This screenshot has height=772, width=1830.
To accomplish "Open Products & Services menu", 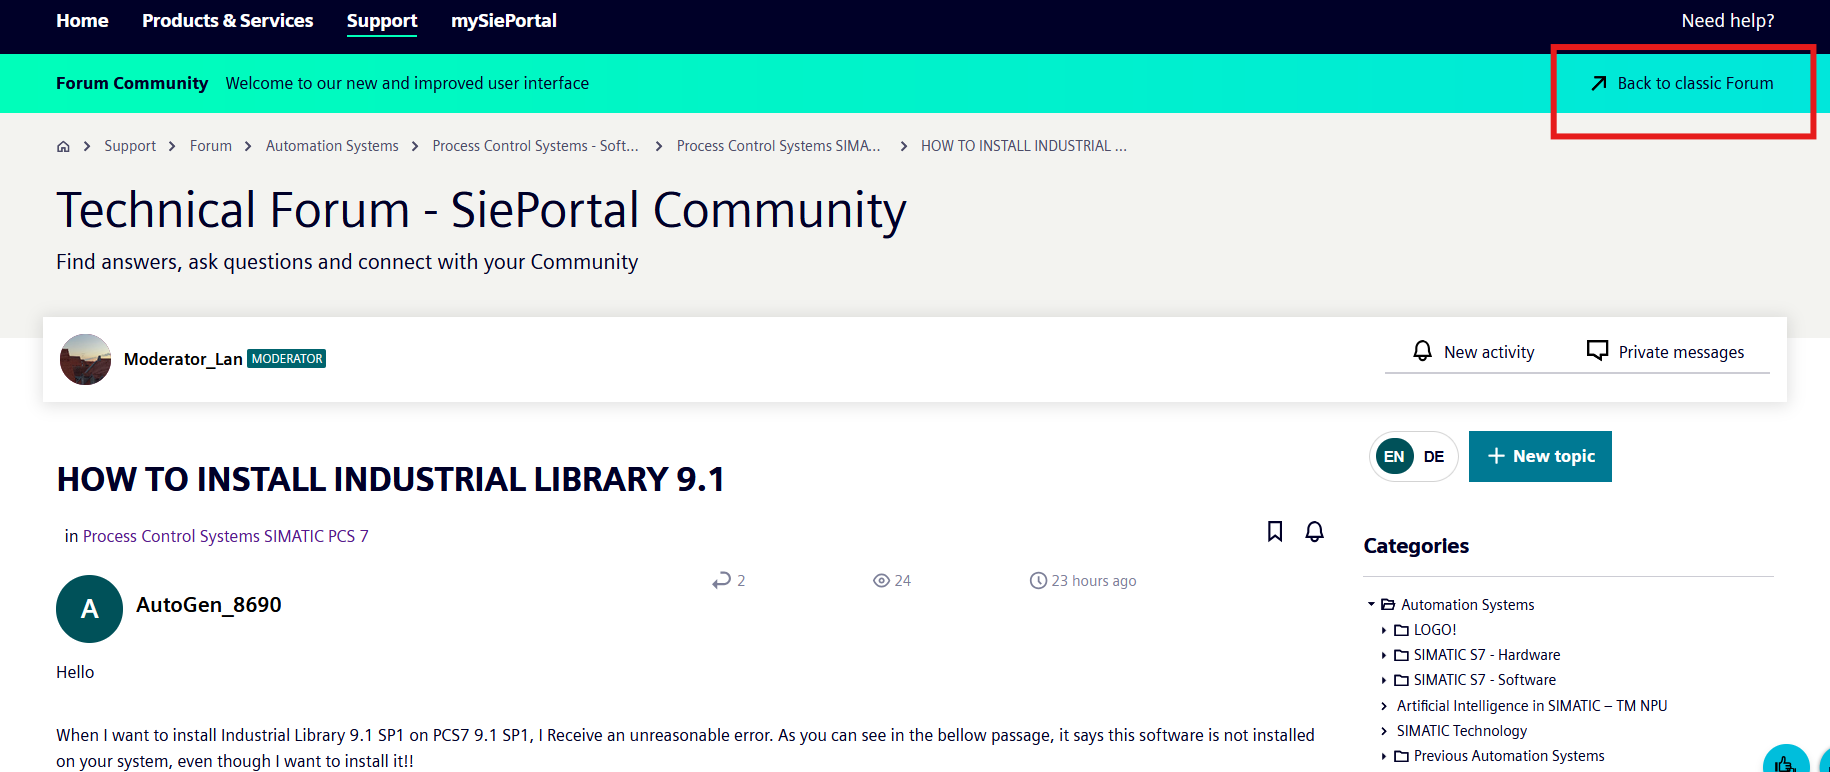I will (228, 21).
